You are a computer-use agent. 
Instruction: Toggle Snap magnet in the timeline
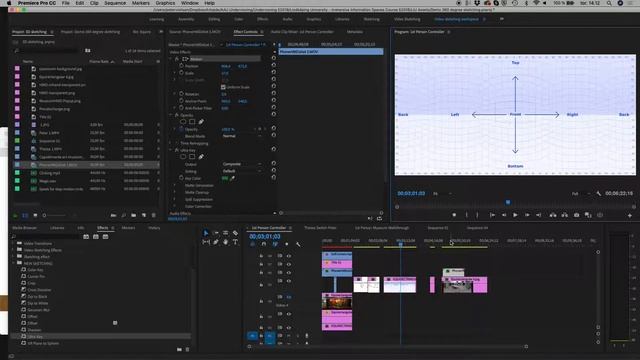click(264, 244)
